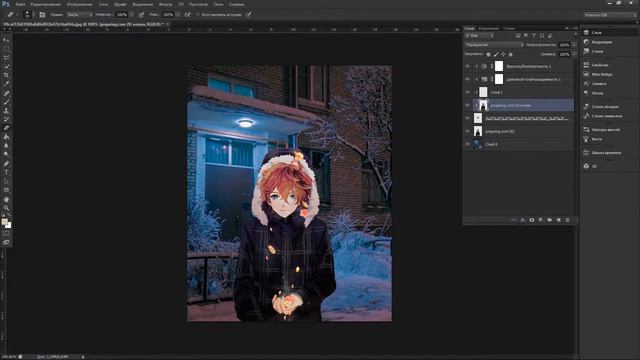This screenshot has height=360, width=640.
Task: Select the Move tool
Action: [x=6, y=40]
